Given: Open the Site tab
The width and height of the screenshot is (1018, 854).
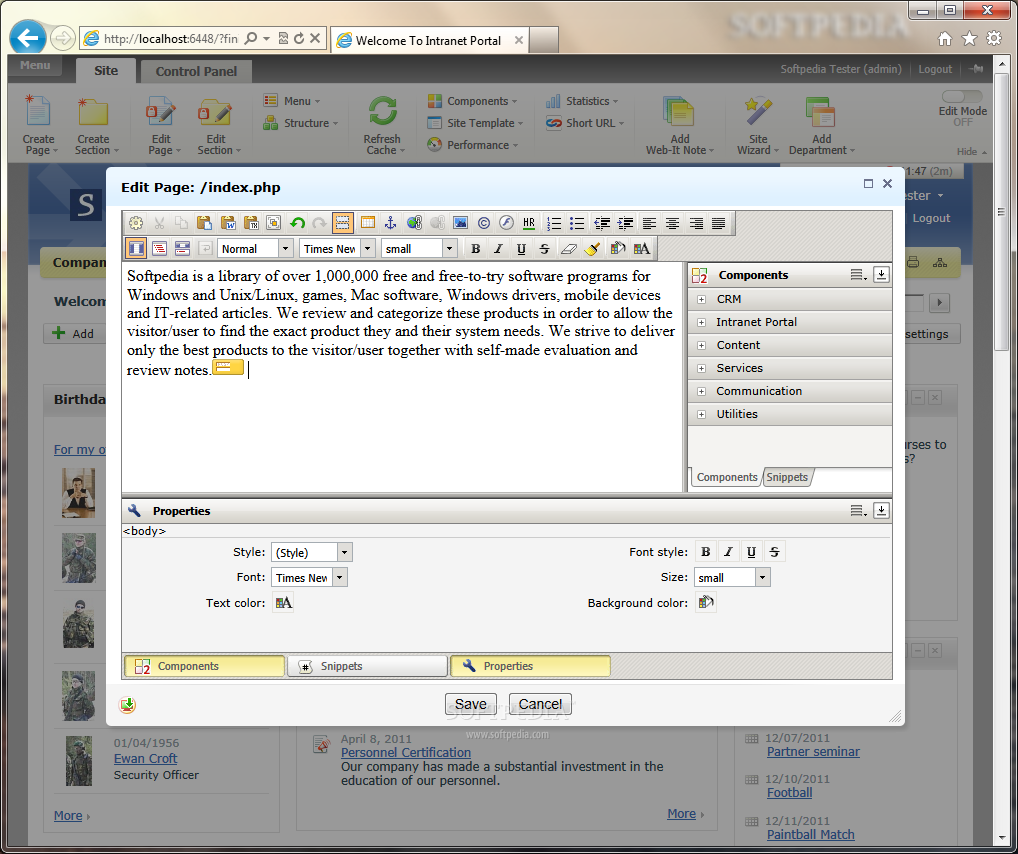Looking at the screenshot, I should pos(106,71).
